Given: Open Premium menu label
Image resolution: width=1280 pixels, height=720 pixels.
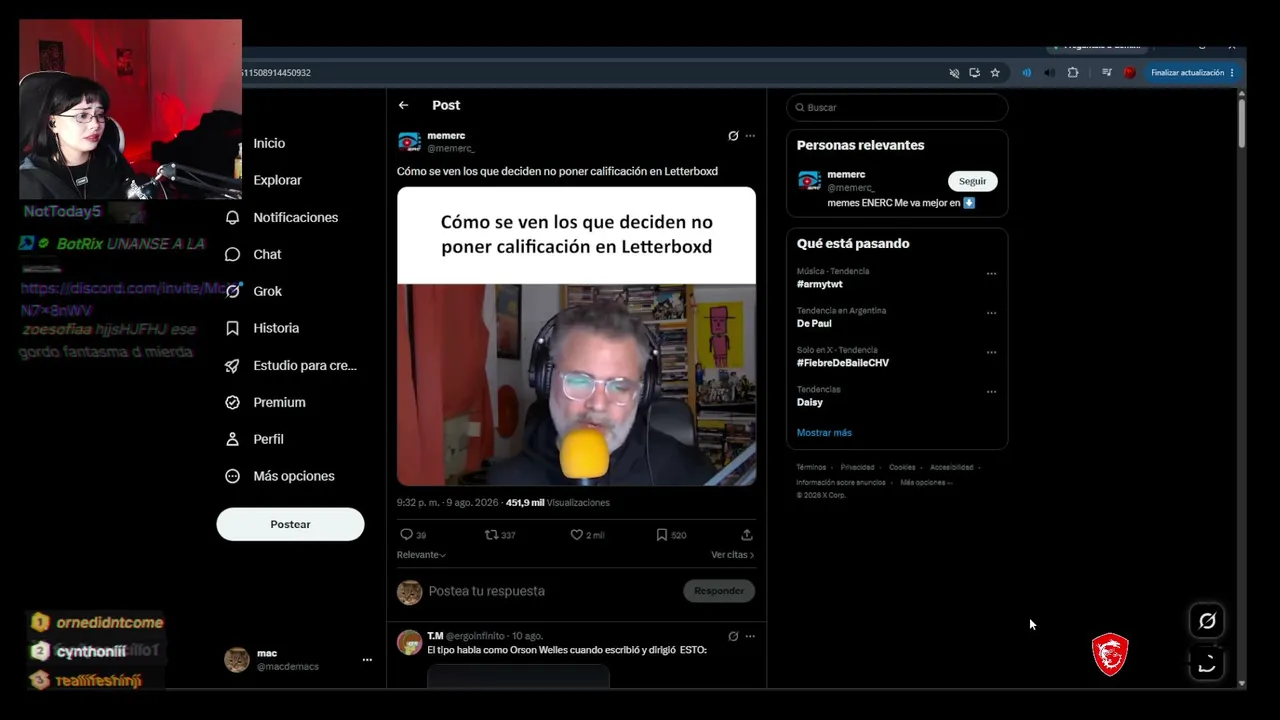Looking at the screenshot, I should pos(279,402).
